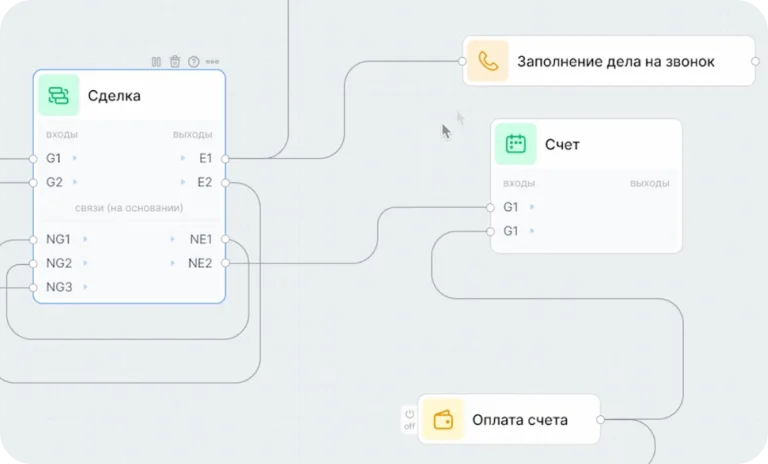Select the Оплата счета node title
The height and width of the screenshot is (464, 768).
click(x=519, y=419)
